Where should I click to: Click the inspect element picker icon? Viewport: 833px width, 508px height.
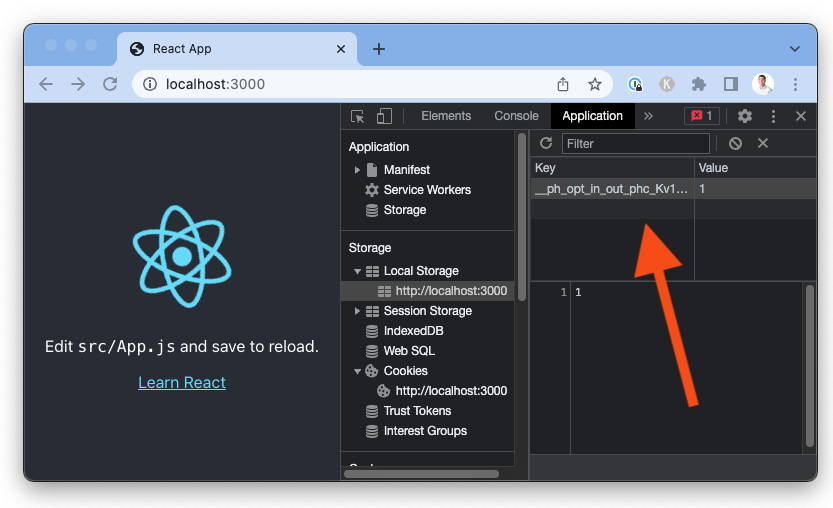pyautogui.click(x=358, y=116)
